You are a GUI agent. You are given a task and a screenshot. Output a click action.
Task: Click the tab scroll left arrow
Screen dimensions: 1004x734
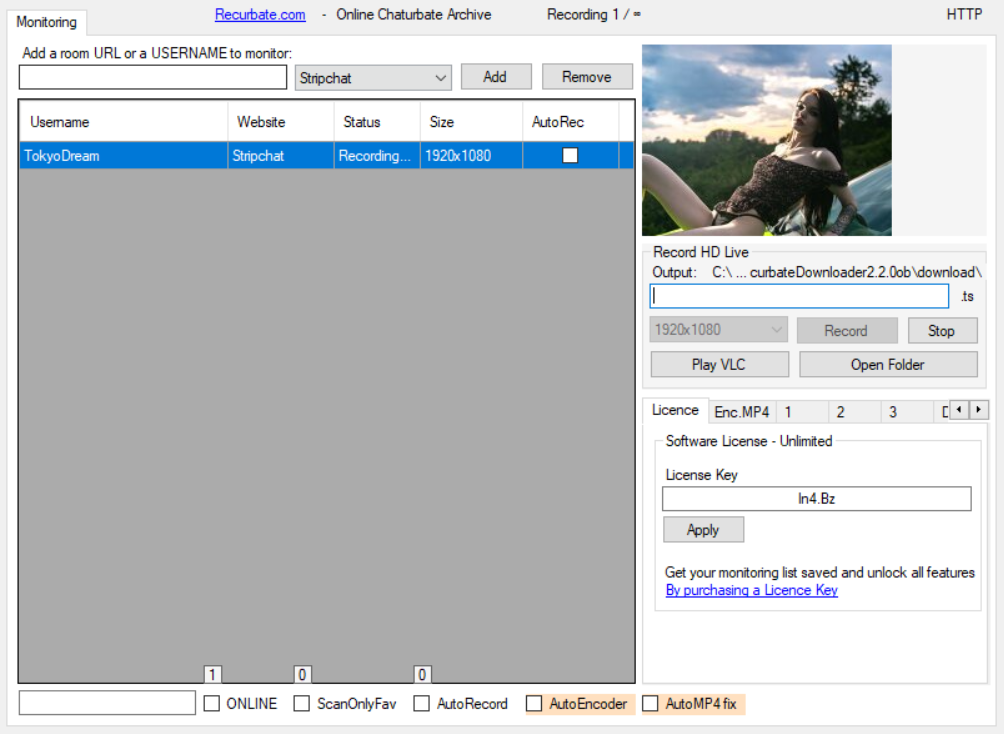coord(959,410)
